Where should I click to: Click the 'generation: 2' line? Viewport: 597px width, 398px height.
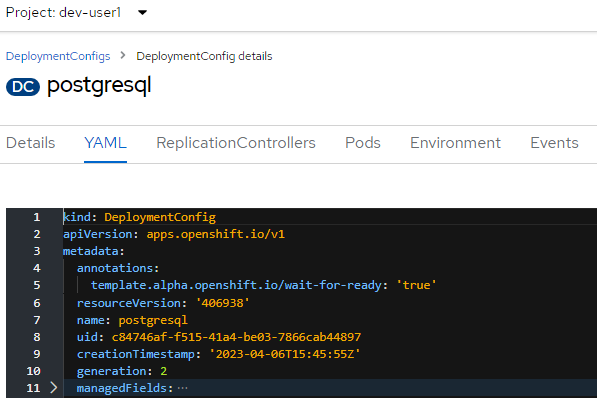tap(122, 371)
